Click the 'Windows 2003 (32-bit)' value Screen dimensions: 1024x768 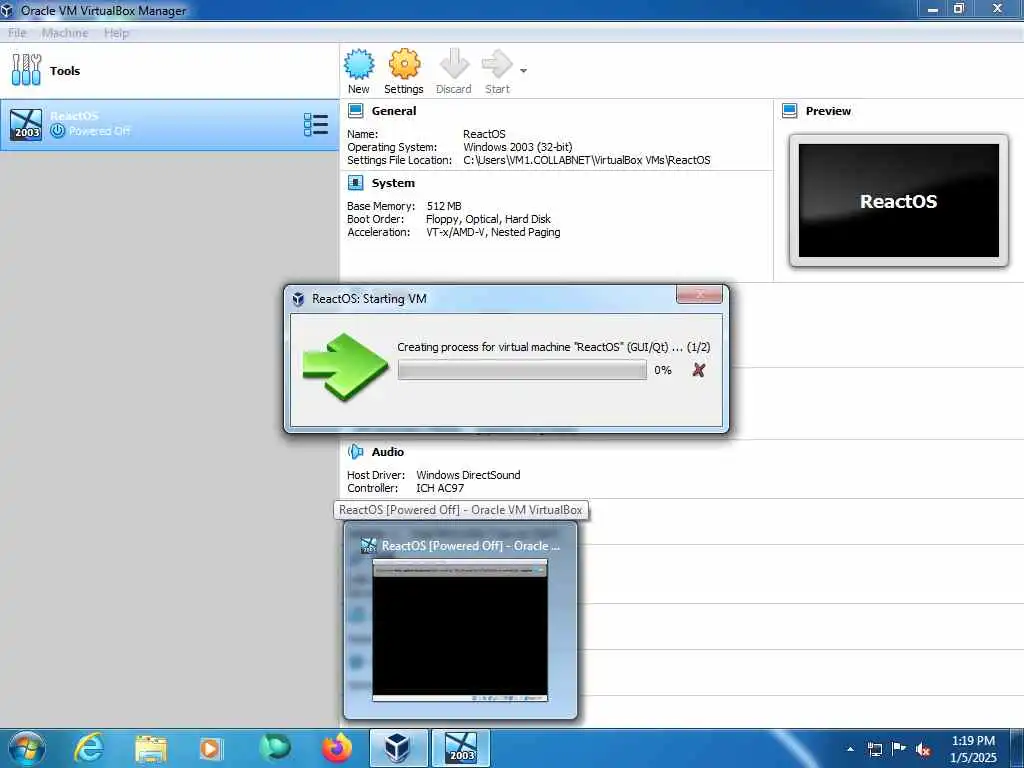[518, 147]
